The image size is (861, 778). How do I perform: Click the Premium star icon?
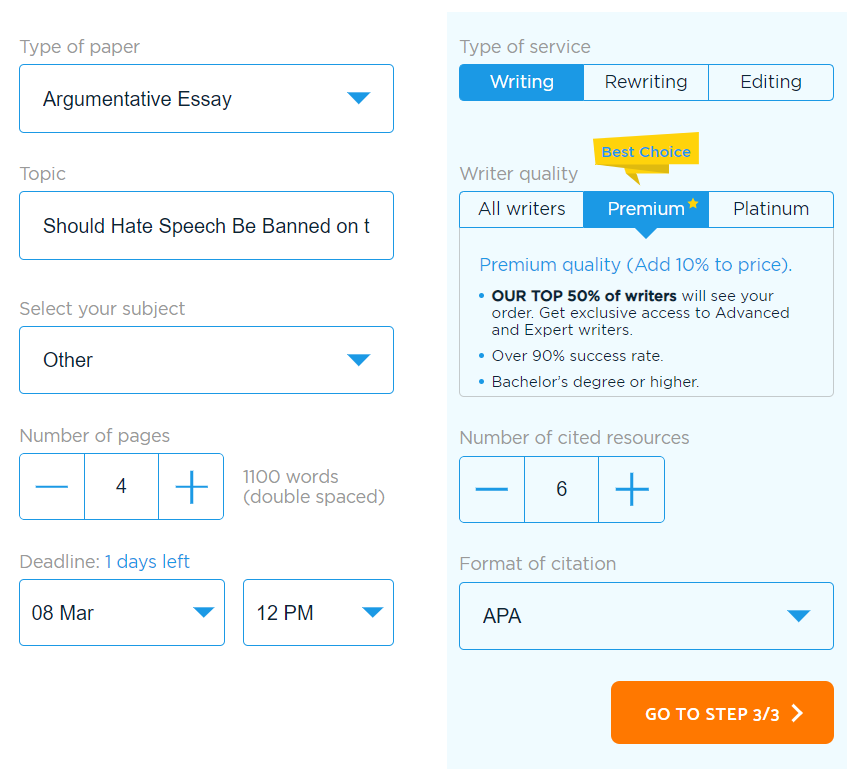click(x=693, y=203)
